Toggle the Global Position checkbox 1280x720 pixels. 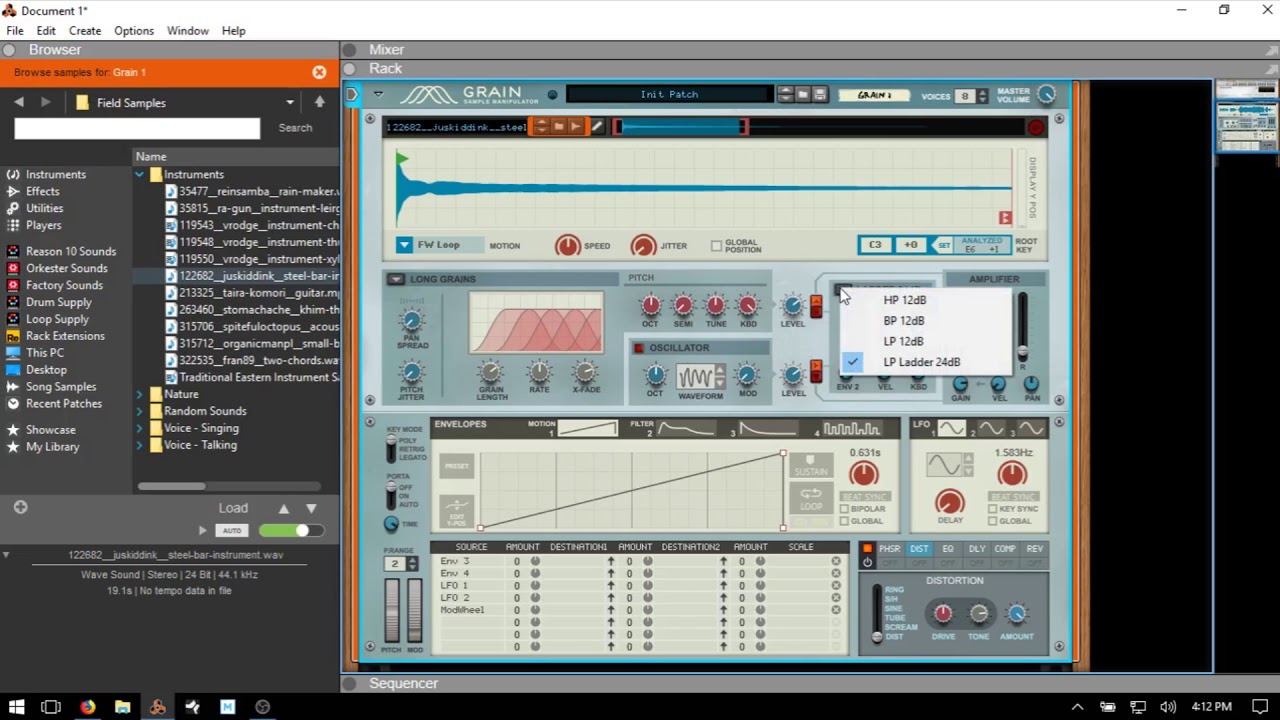(x=716, y=245)
